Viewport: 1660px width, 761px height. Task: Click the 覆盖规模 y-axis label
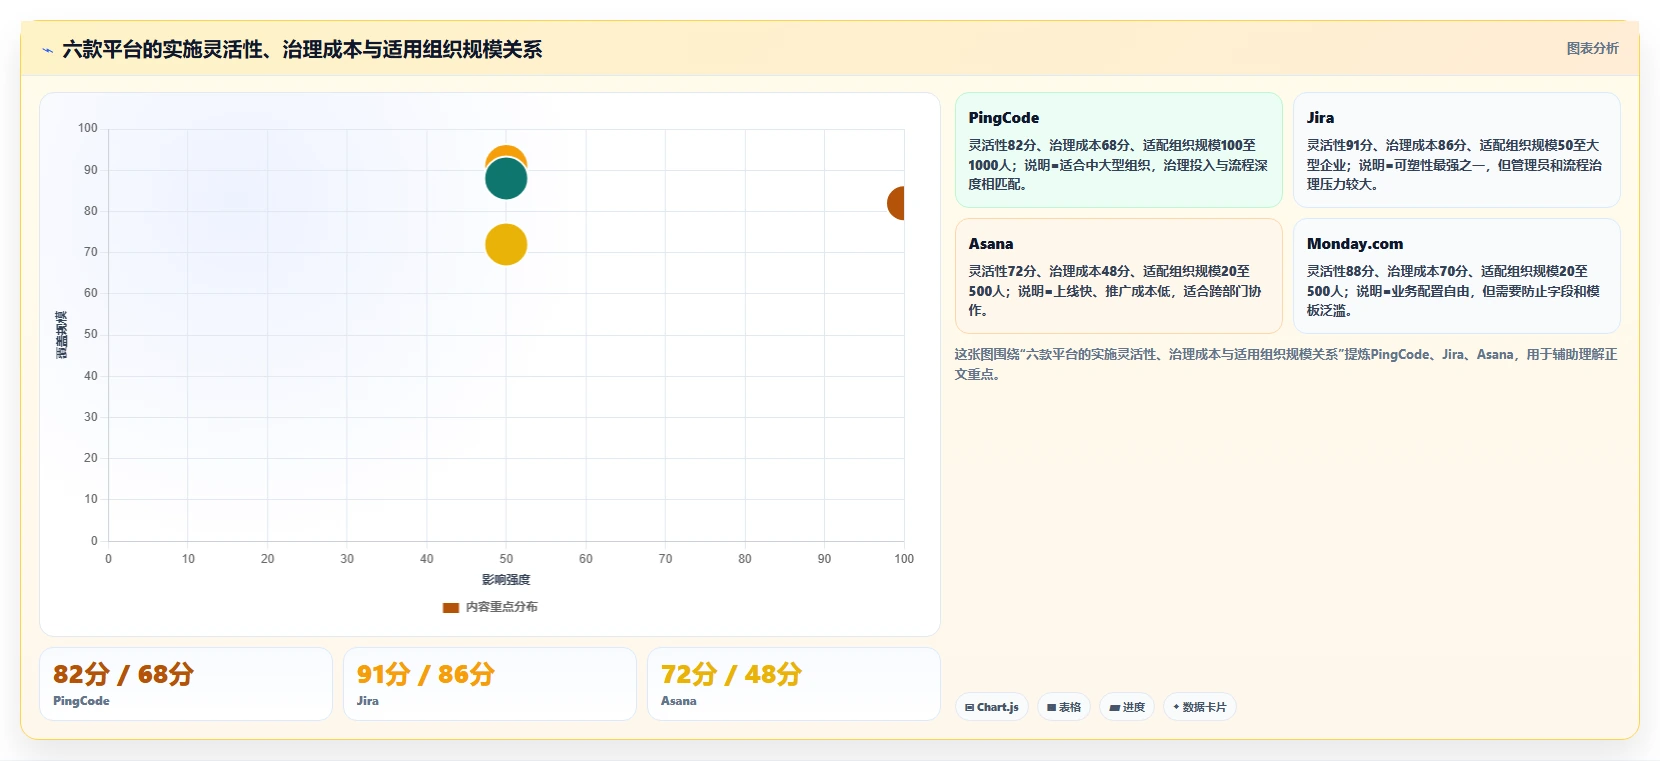click(x=62, y=335)
